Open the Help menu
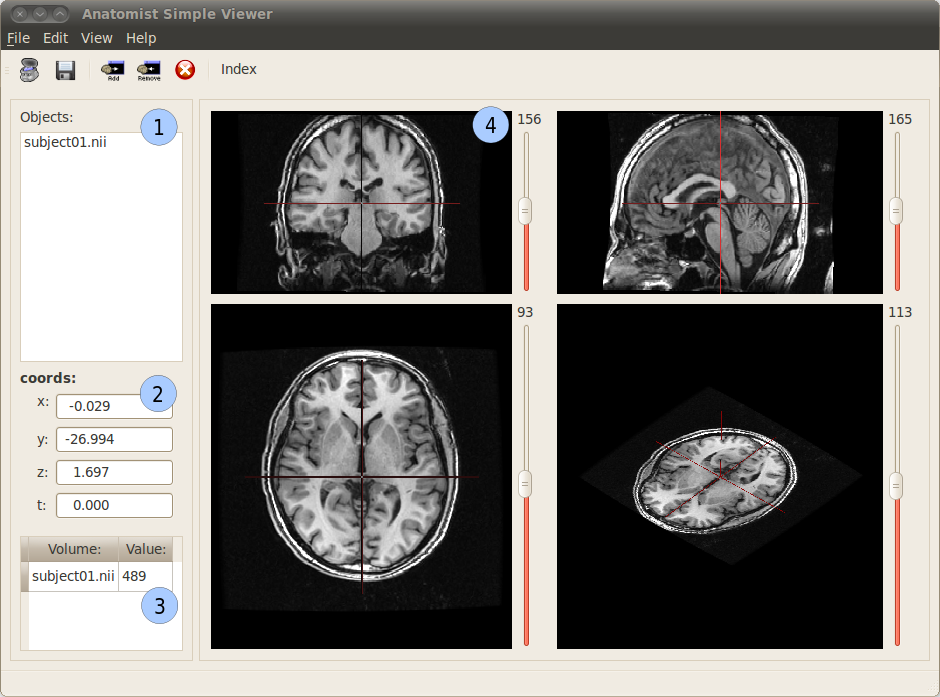Viewport: 940px width, 697px height. pyautogui.click(x=141, y=38)
